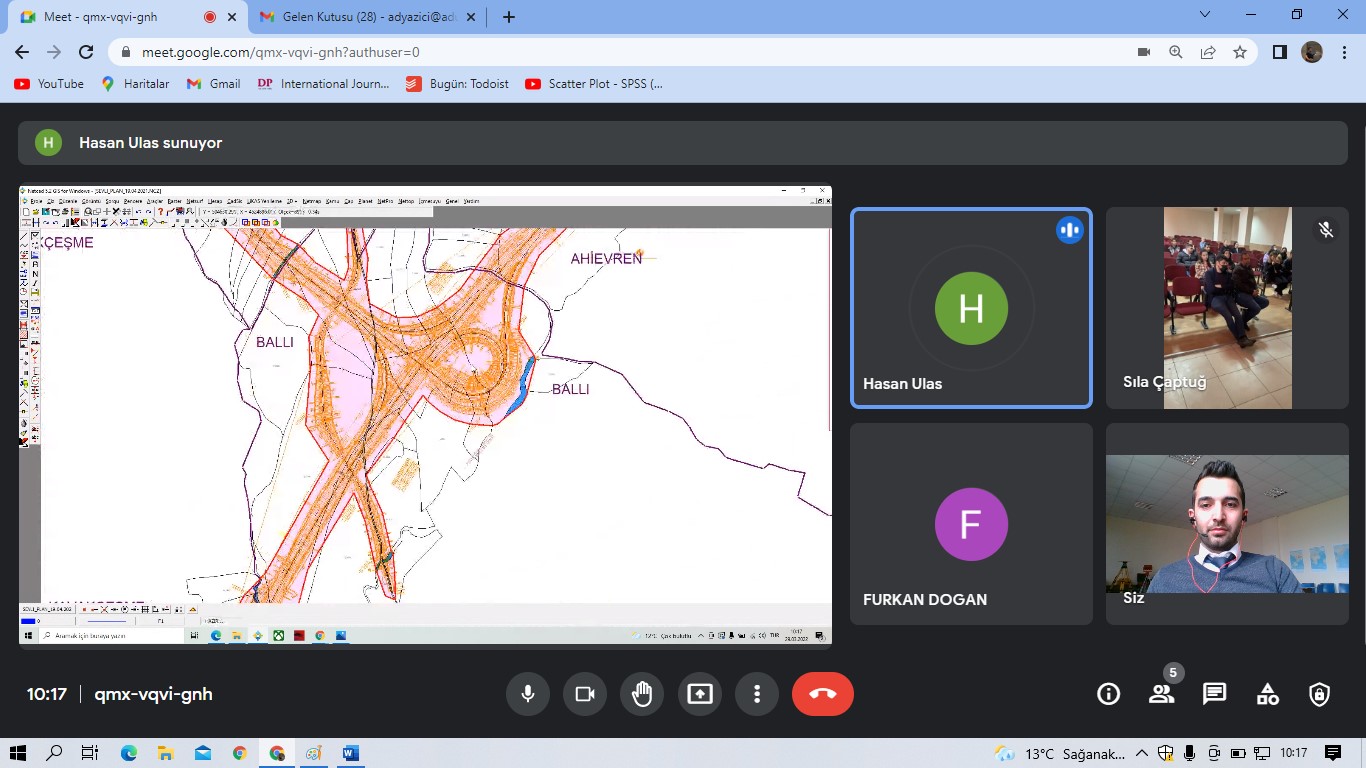
Task: Click the address bar URL field
Action: click(600, 52)
